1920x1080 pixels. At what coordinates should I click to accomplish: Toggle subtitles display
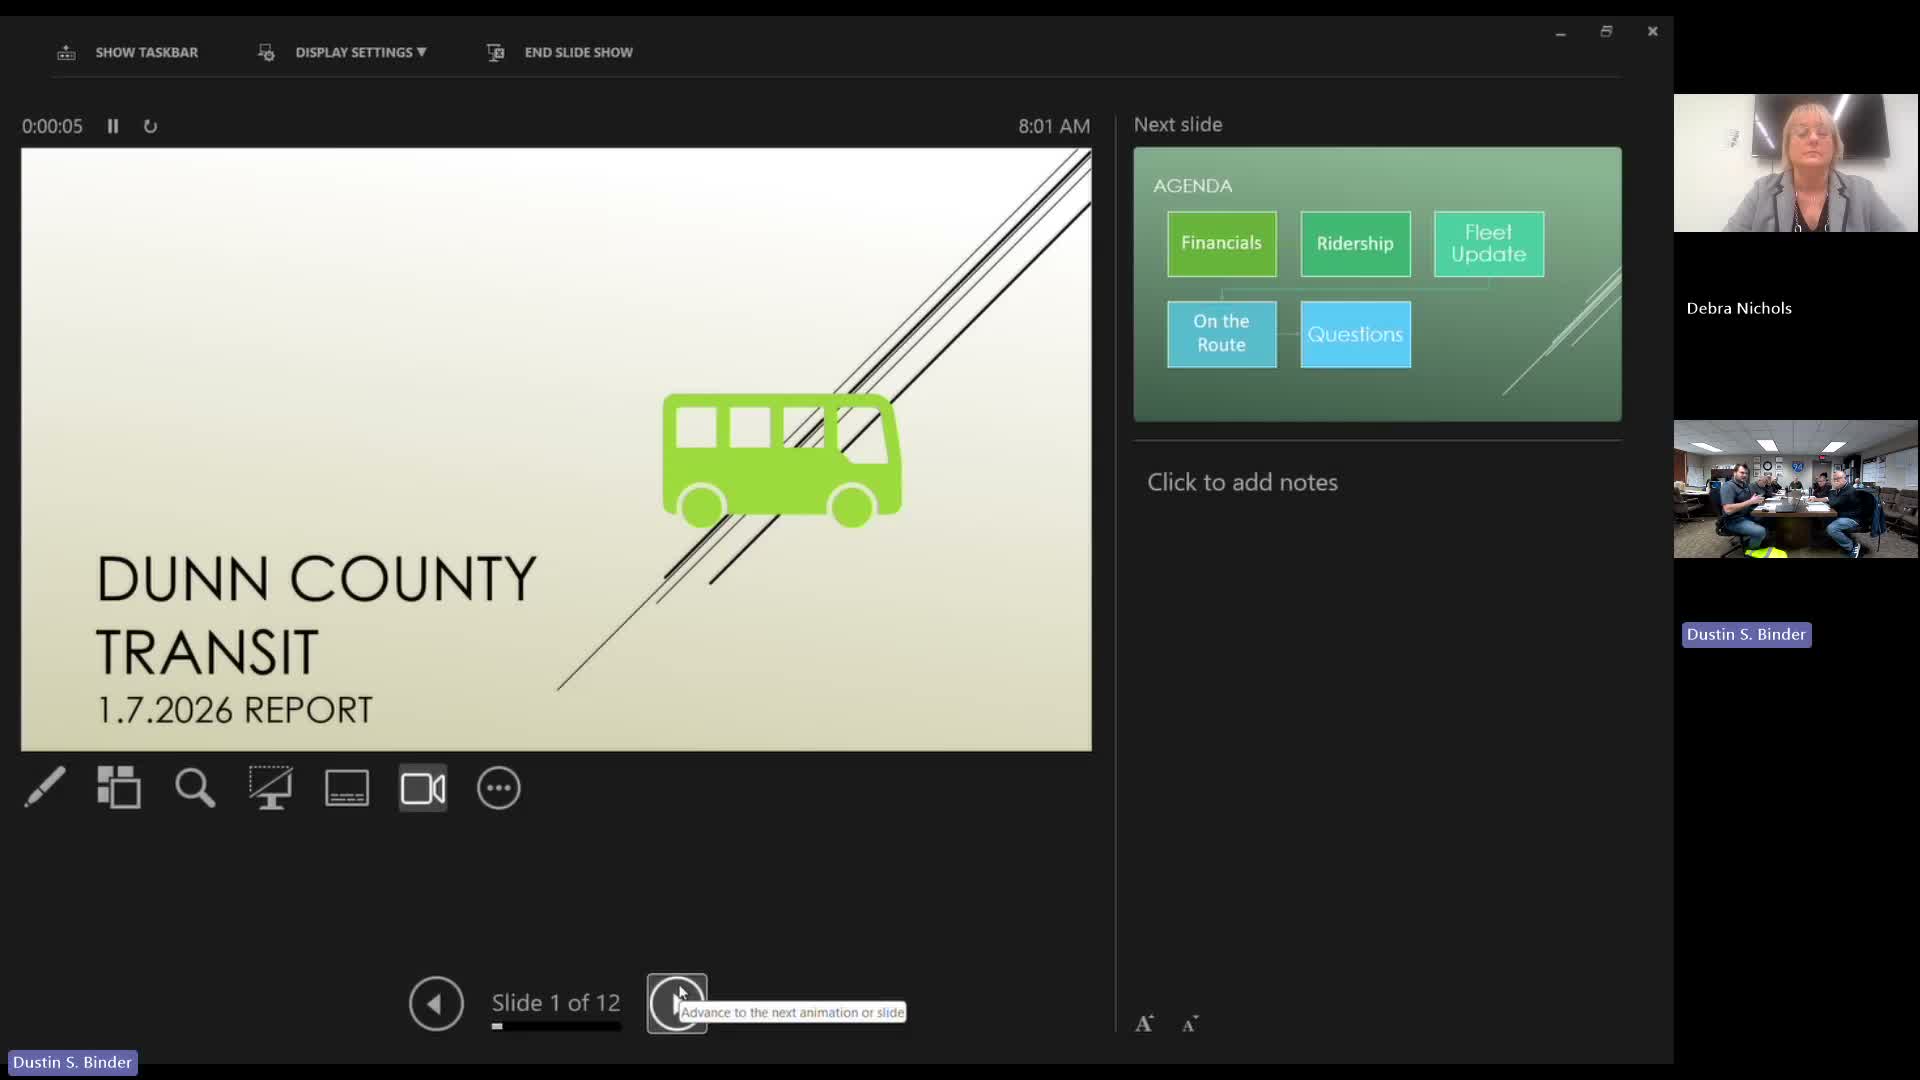pos(346,787)
